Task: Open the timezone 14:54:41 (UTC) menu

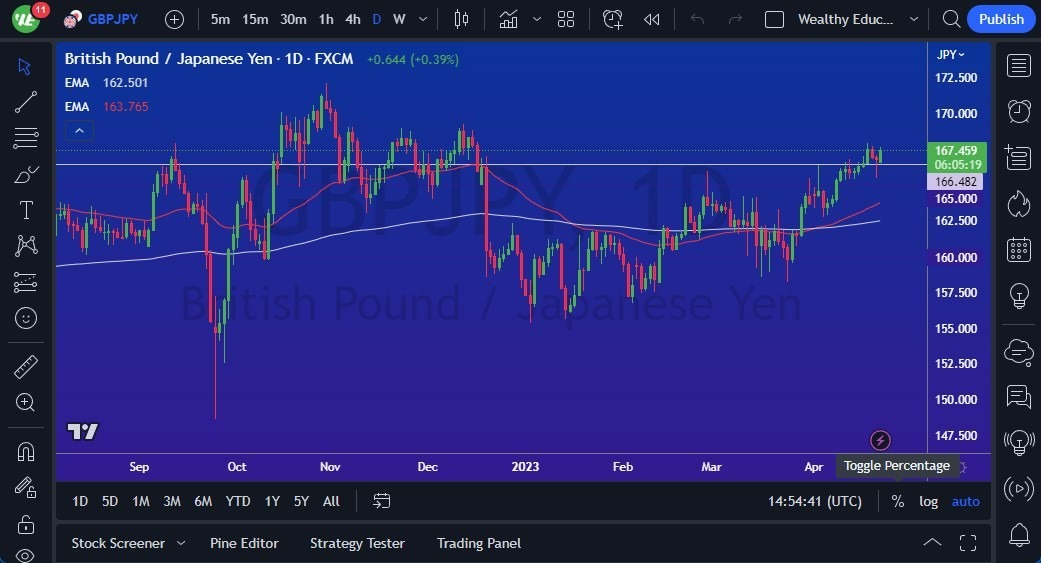Action: point(815,501)
